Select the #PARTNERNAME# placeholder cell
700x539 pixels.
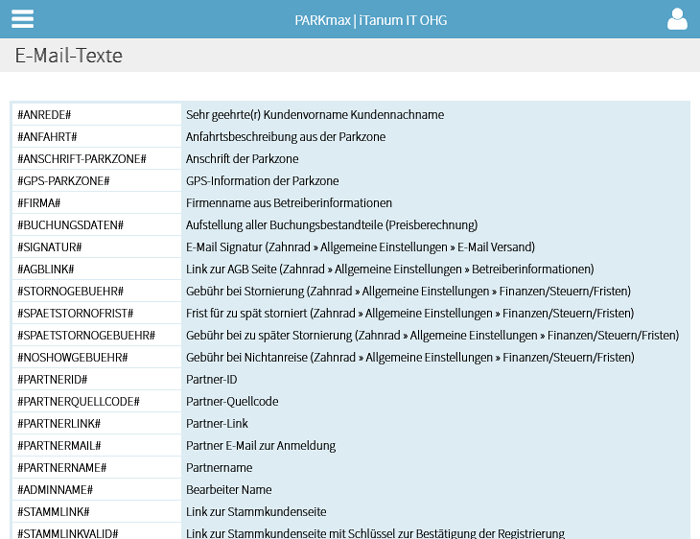96,468
